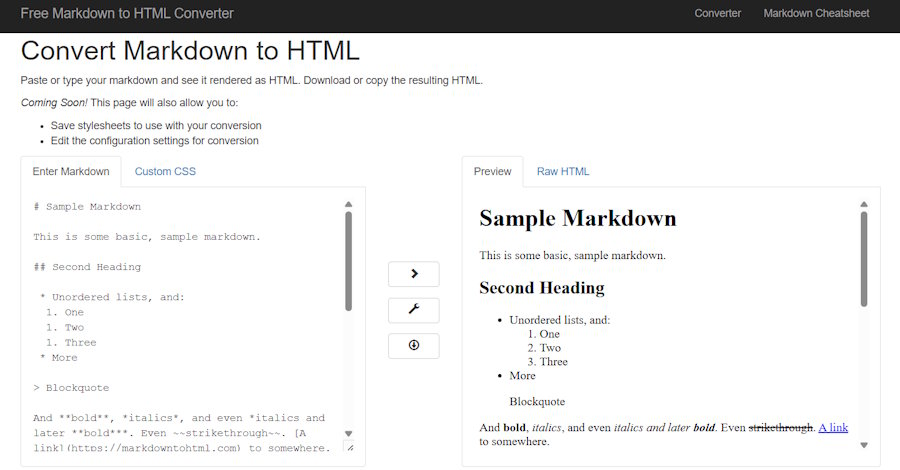The width and height of the screenshot is (900, 470).
Task: Switch to the Raw HTML tab
Action: click(x=562, y=172)
